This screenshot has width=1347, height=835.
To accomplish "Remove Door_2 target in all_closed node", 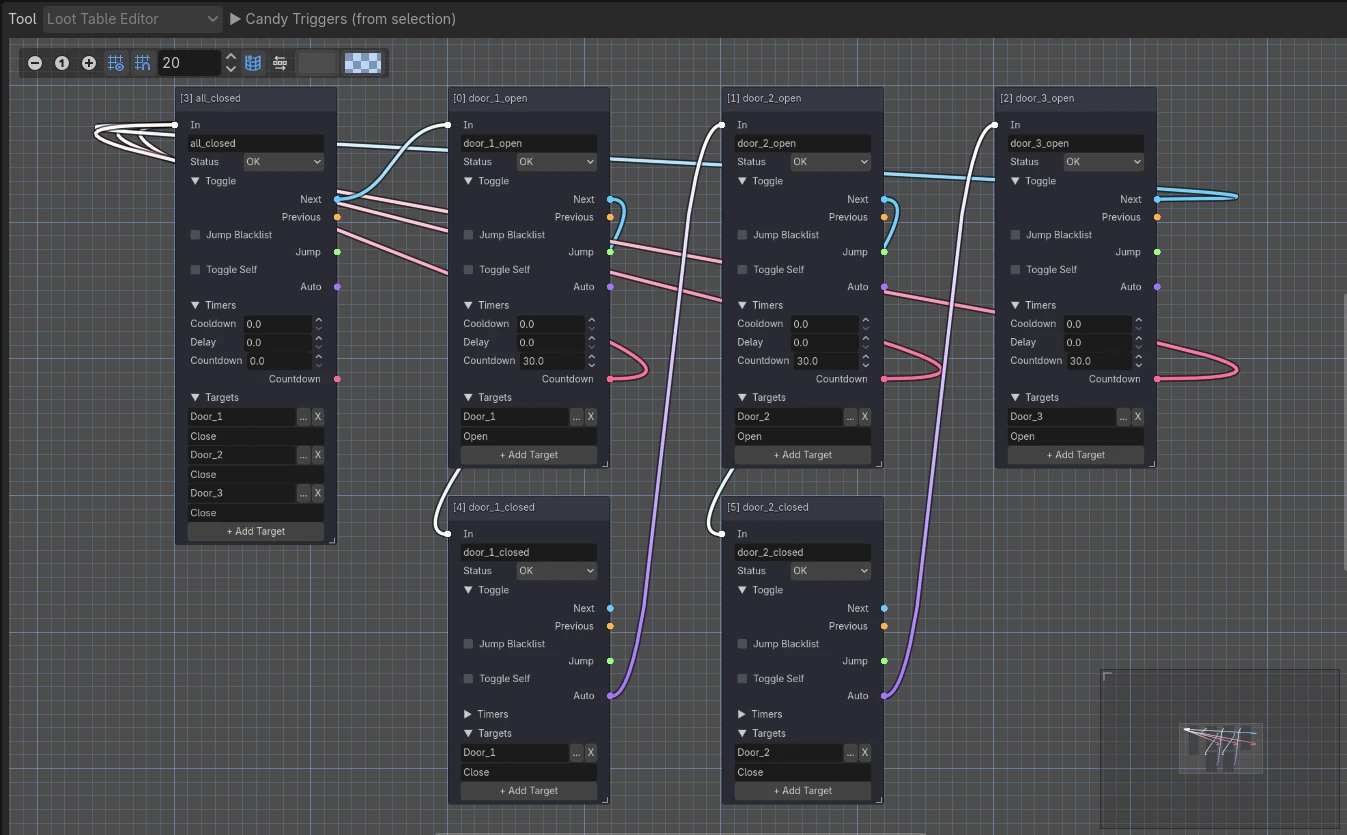I will (x=318, y=455).
